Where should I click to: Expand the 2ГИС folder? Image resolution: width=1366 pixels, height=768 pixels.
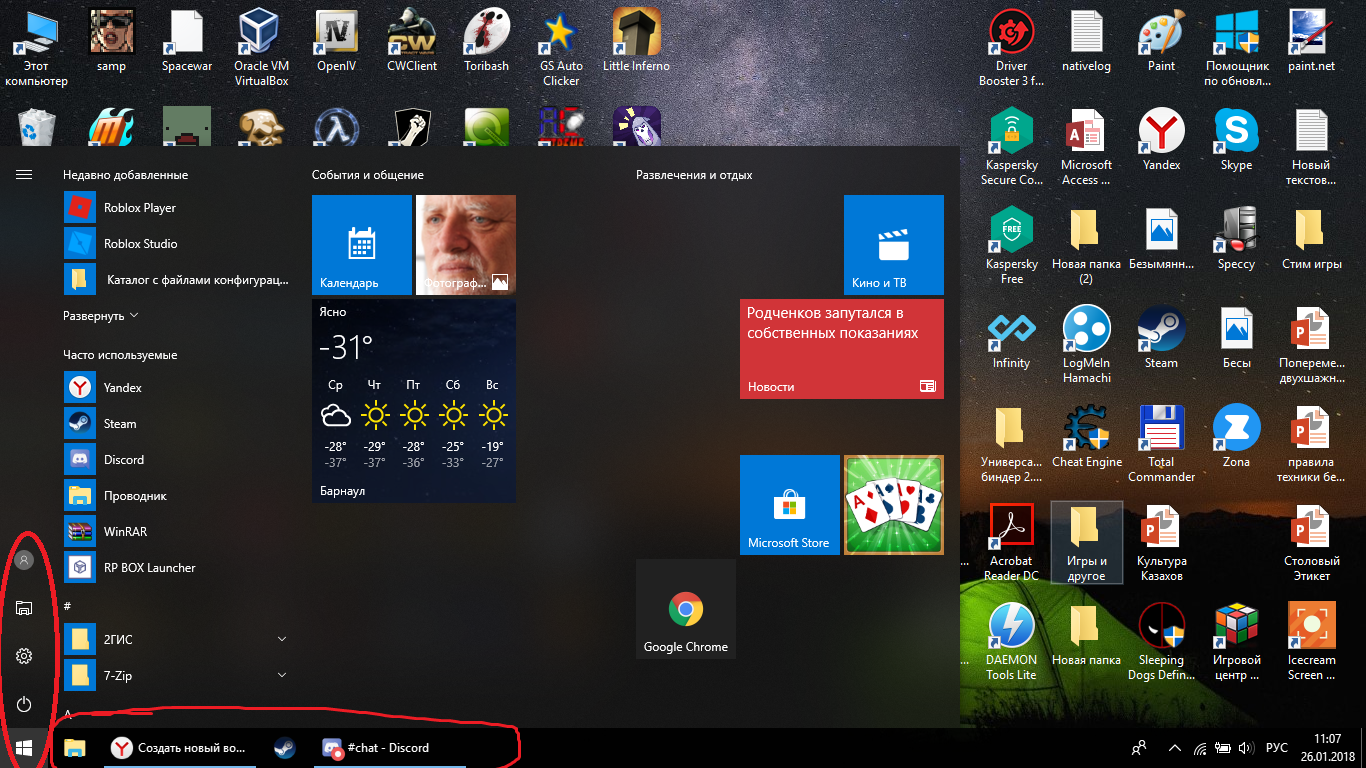click(x=178, y=640)
